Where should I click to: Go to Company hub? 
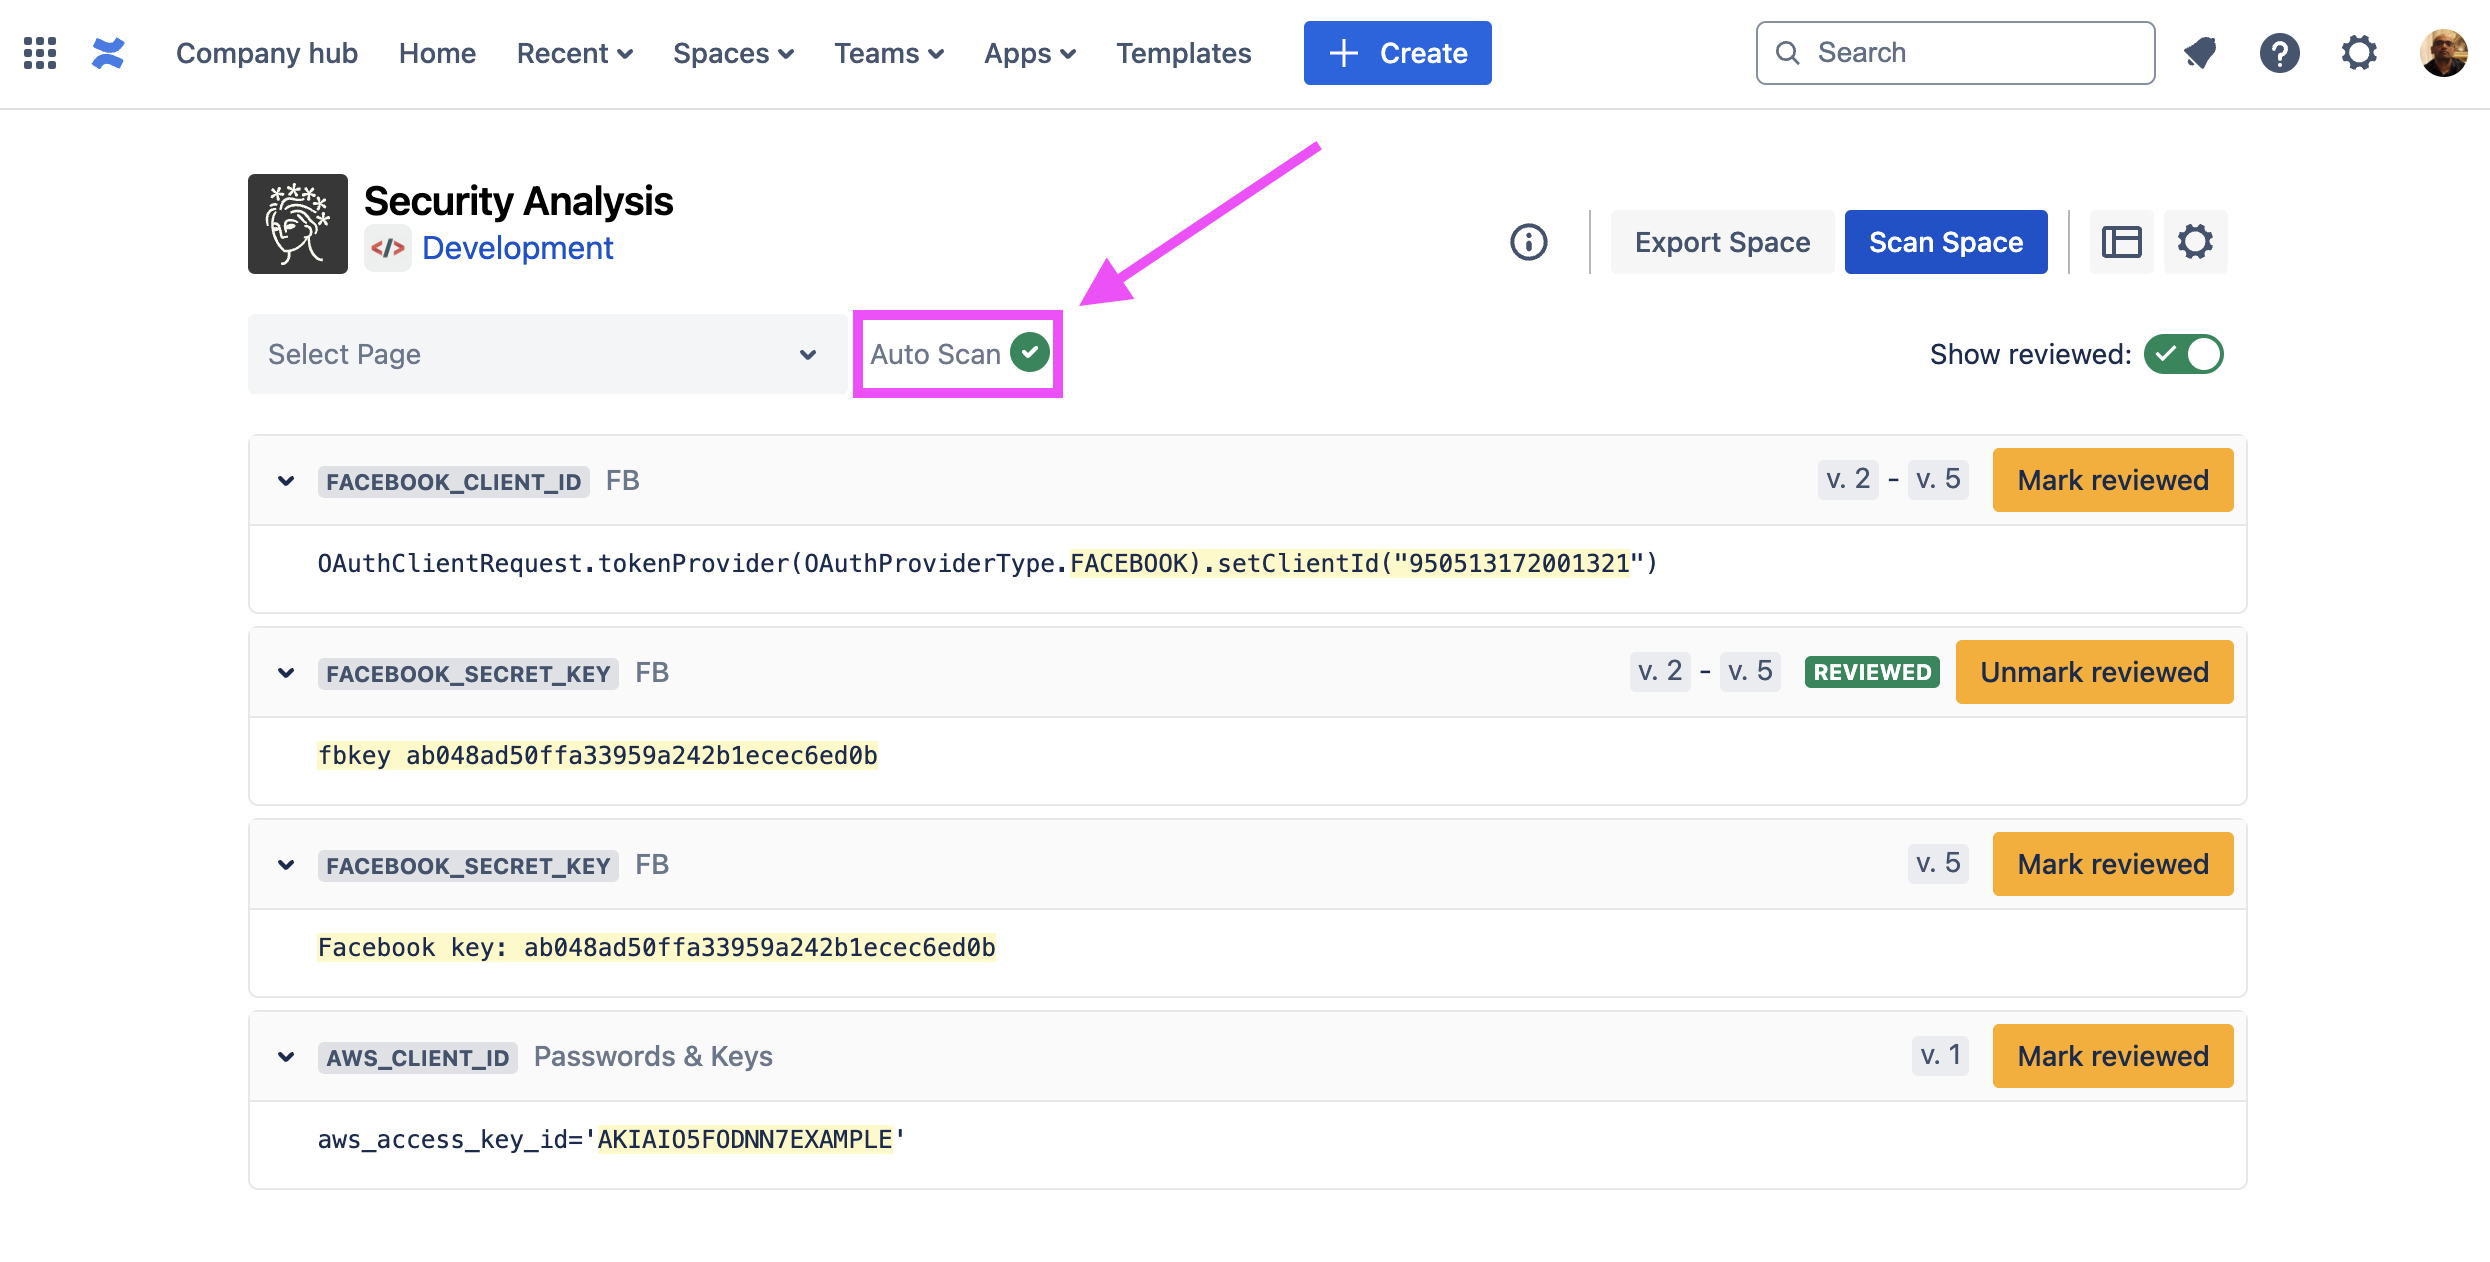267,53
